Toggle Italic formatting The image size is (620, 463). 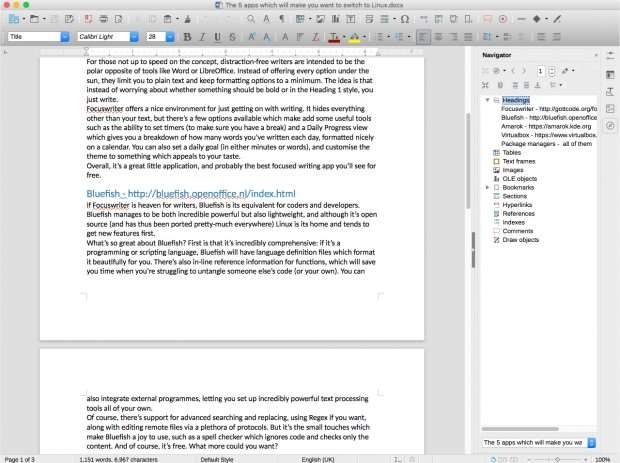(x=202, y=37)
